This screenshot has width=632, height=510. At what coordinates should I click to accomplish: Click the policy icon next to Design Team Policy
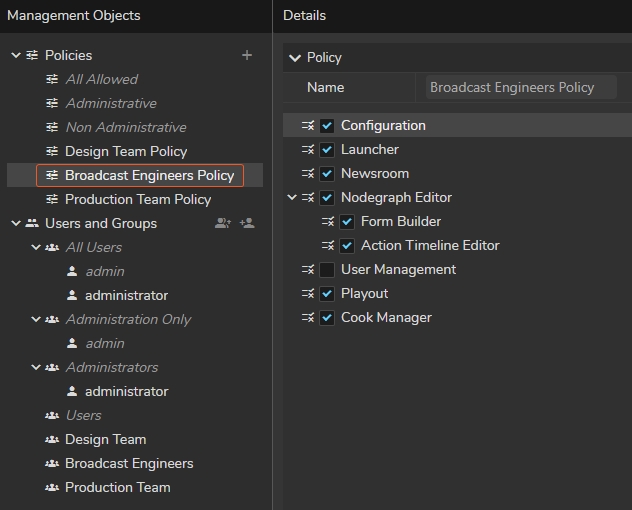coord(52,151)
